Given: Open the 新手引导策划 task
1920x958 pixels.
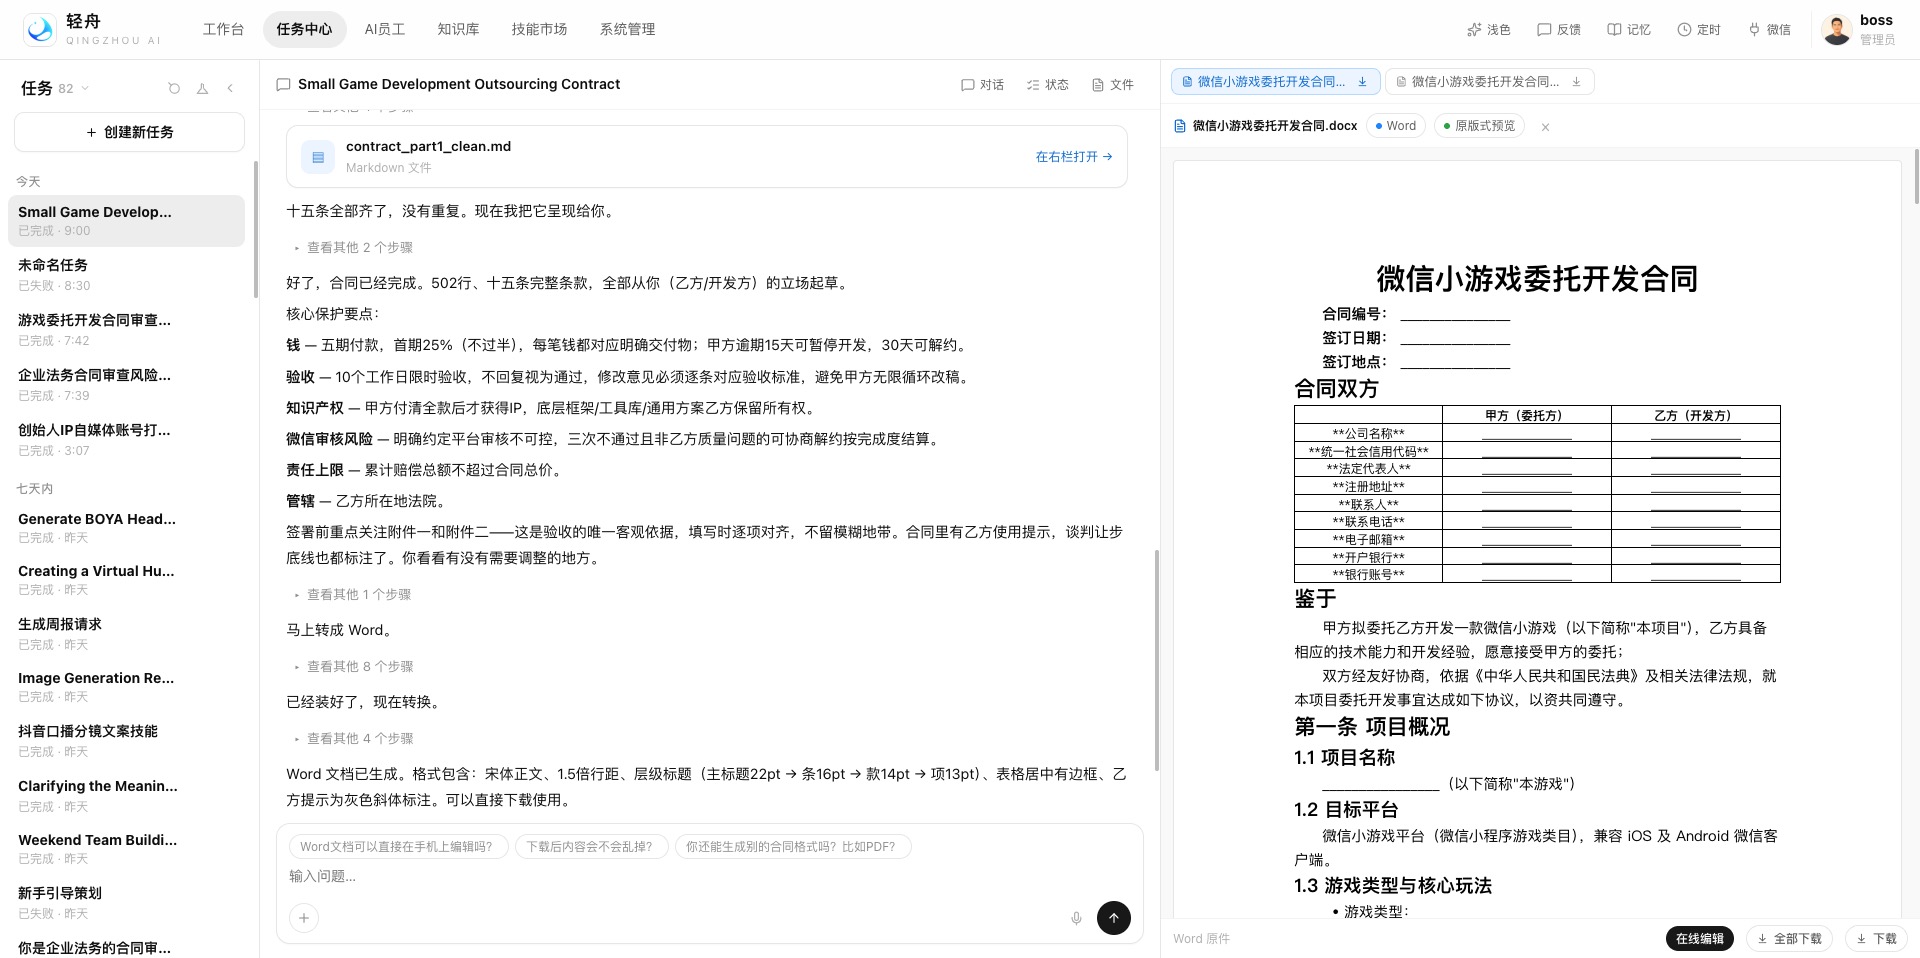Looking at the screenshot, I should 126,903.
